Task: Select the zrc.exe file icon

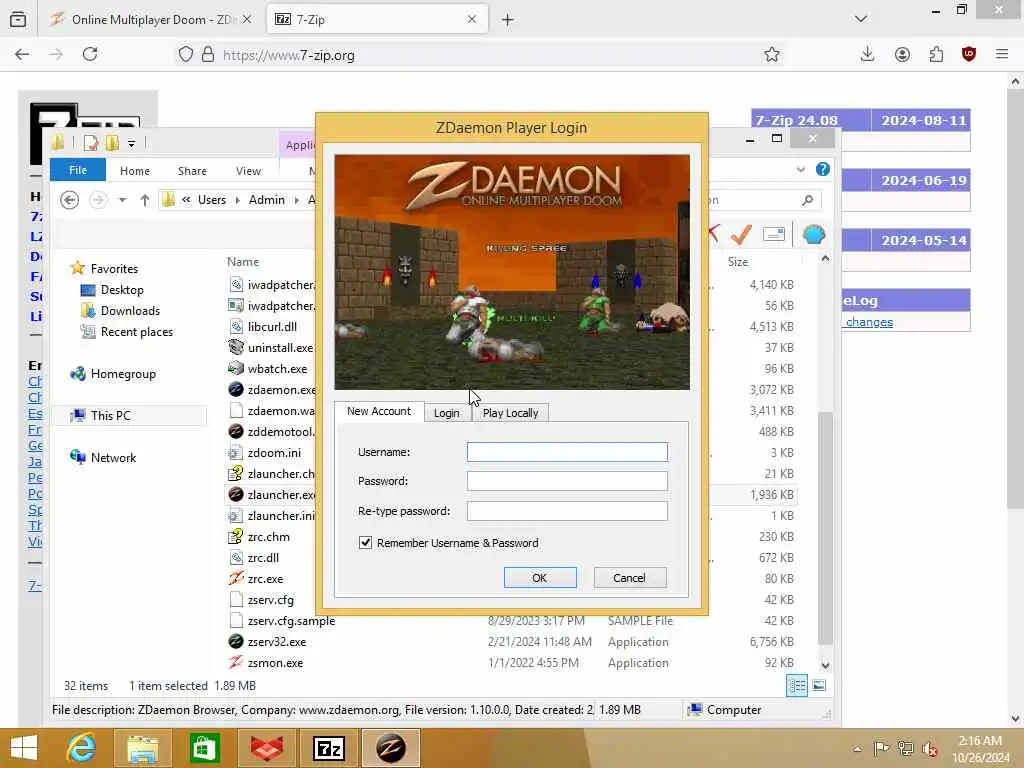Action: [236, 579]
